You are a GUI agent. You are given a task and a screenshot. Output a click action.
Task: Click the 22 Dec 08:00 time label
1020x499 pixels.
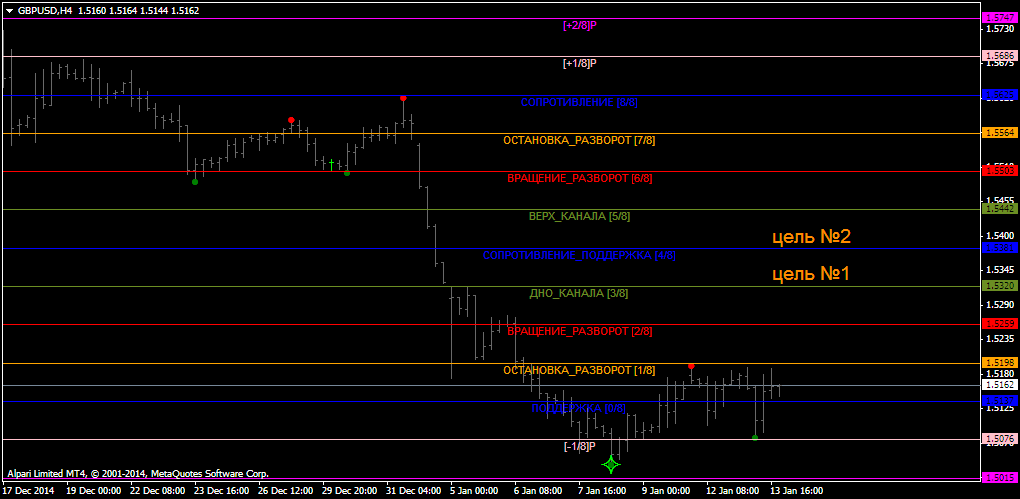(157, 491)
